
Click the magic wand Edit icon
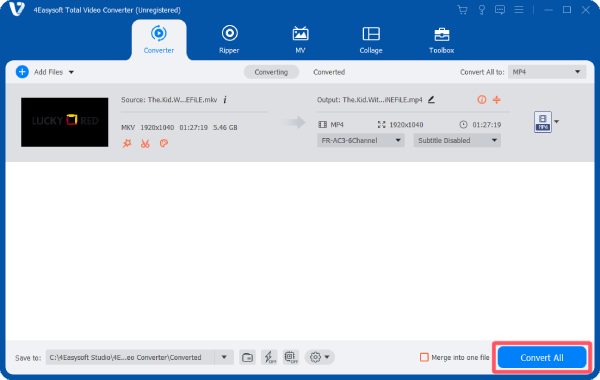127,144
